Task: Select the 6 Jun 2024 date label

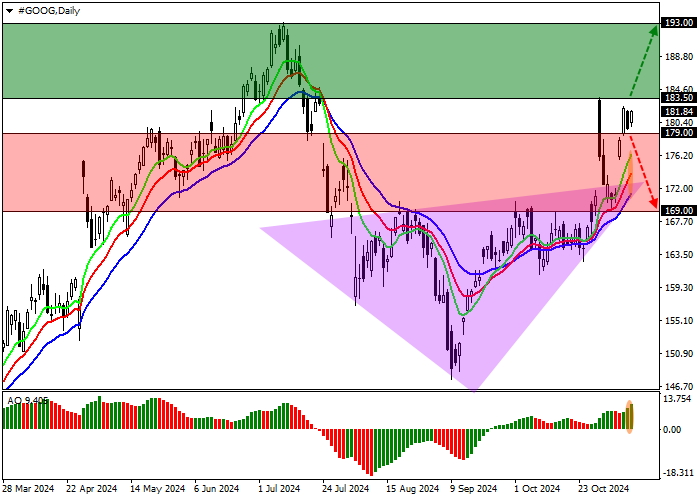Action: pos(217,489)
